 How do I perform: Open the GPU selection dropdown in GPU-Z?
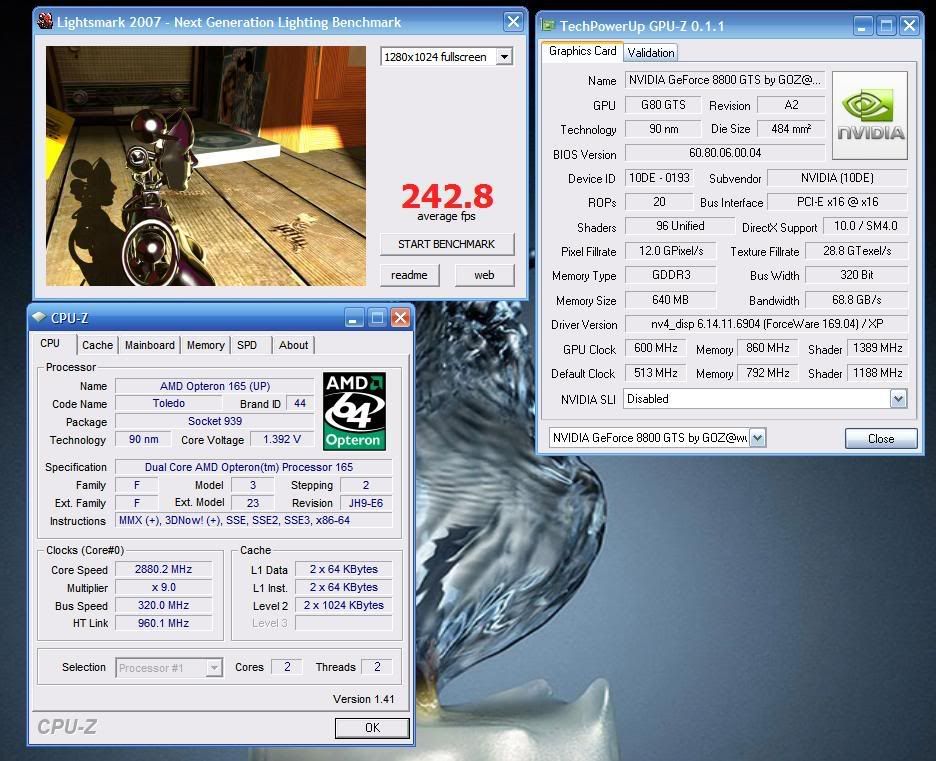757,438
